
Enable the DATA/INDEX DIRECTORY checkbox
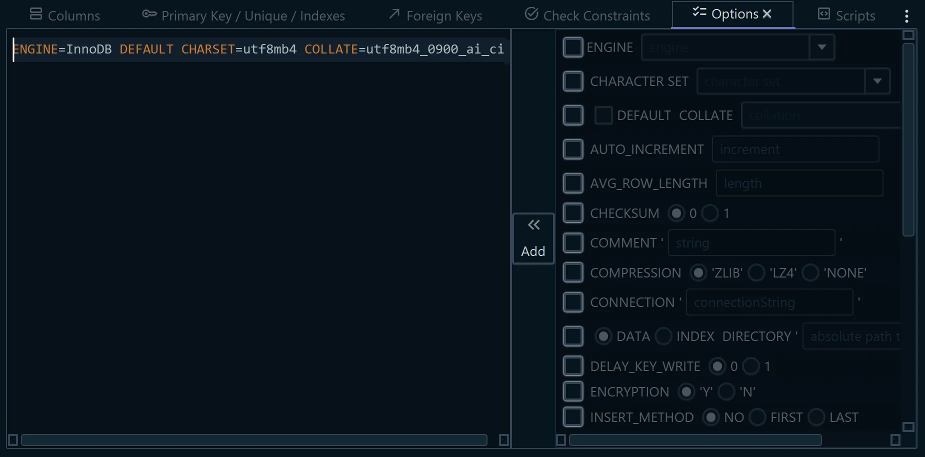coord(573,336)
